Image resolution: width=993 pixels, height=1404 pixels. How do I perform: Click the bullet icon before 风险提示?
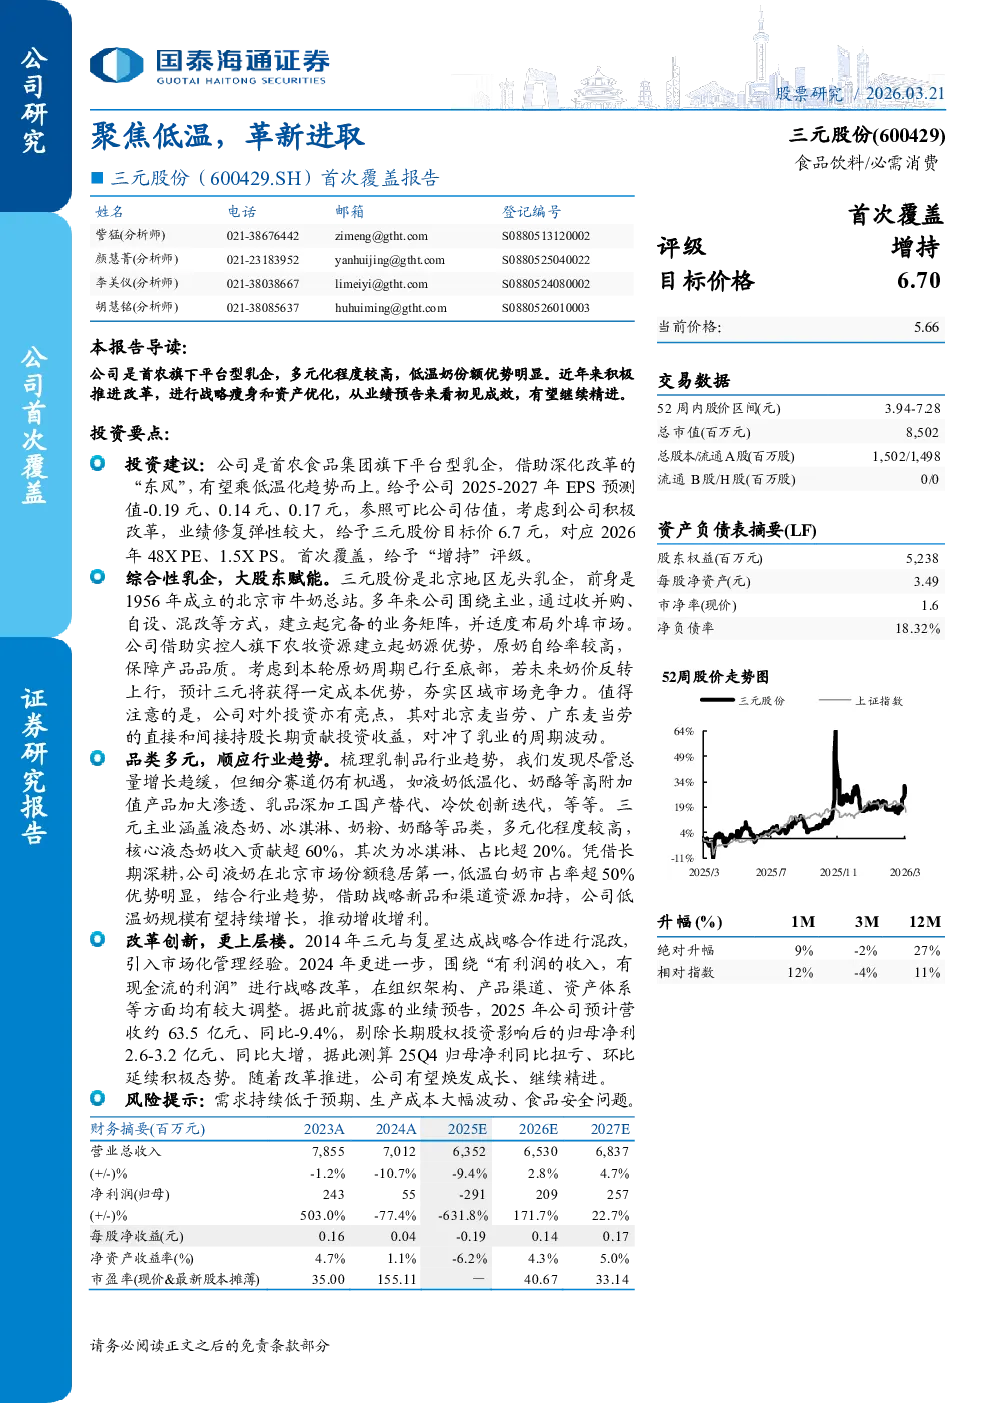coord(98,1098)
